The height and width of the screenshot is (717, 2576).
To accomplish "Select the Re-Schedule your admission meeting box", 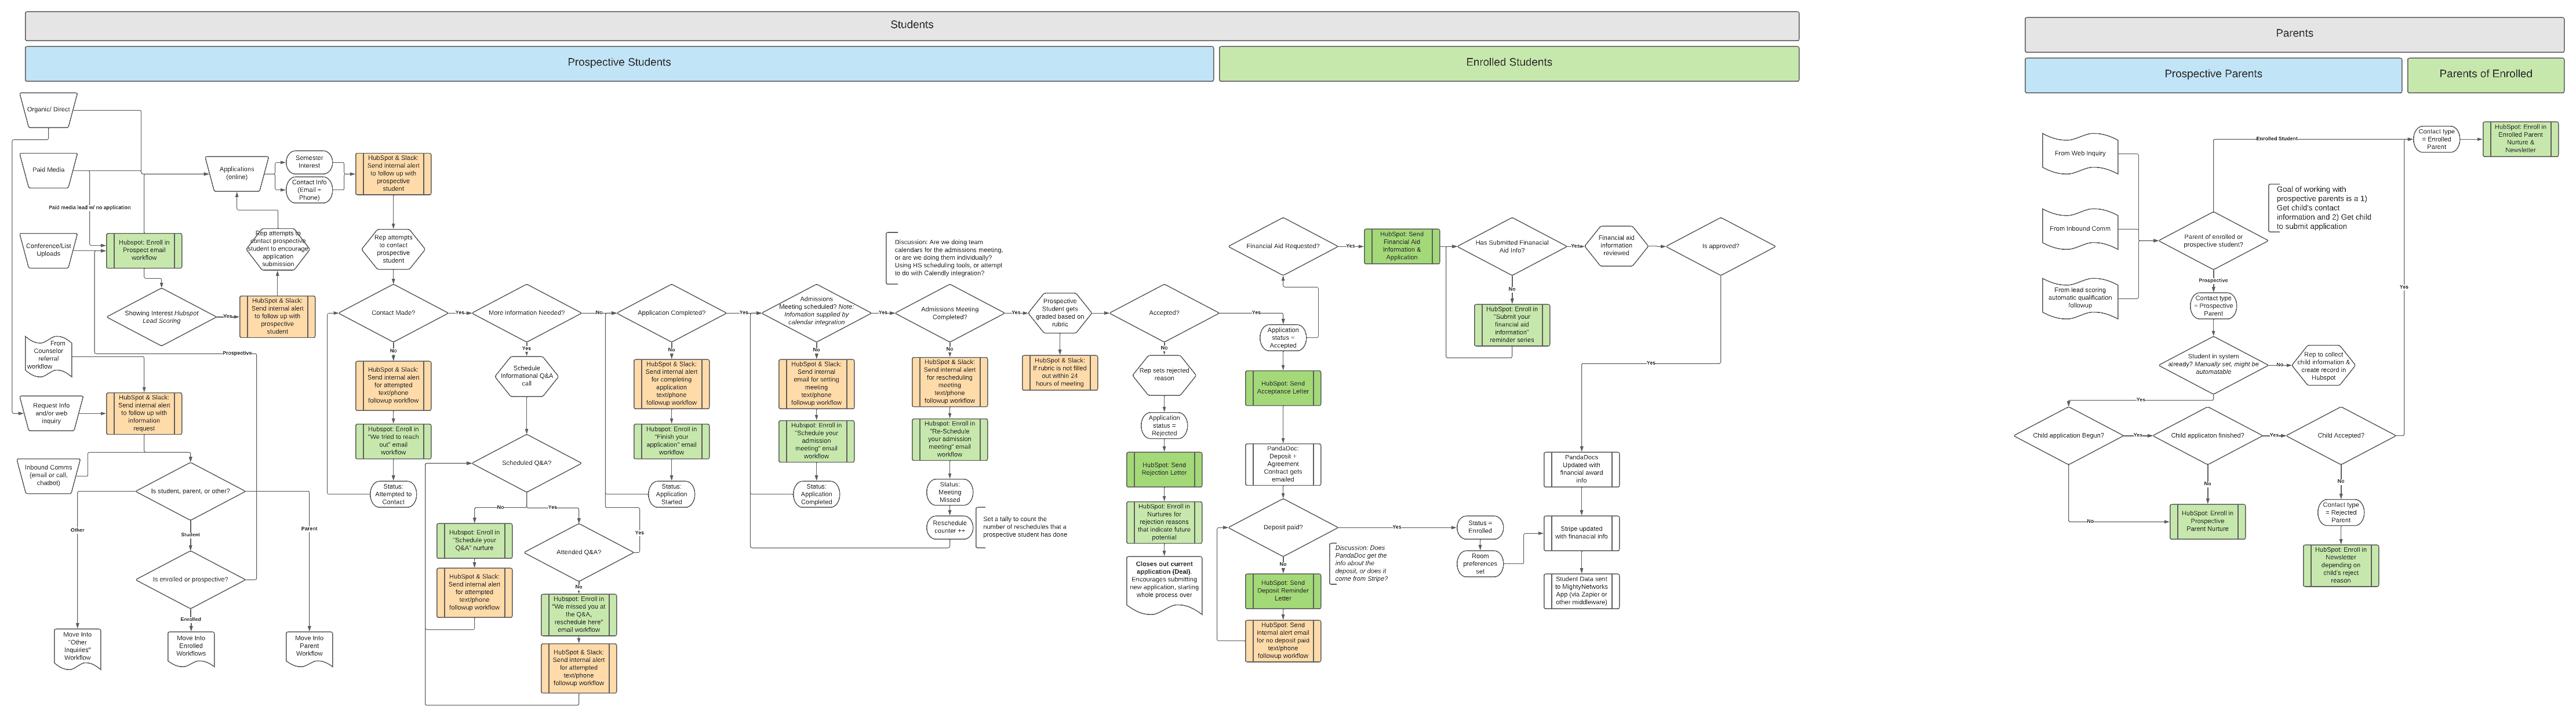I will point(949,440).
